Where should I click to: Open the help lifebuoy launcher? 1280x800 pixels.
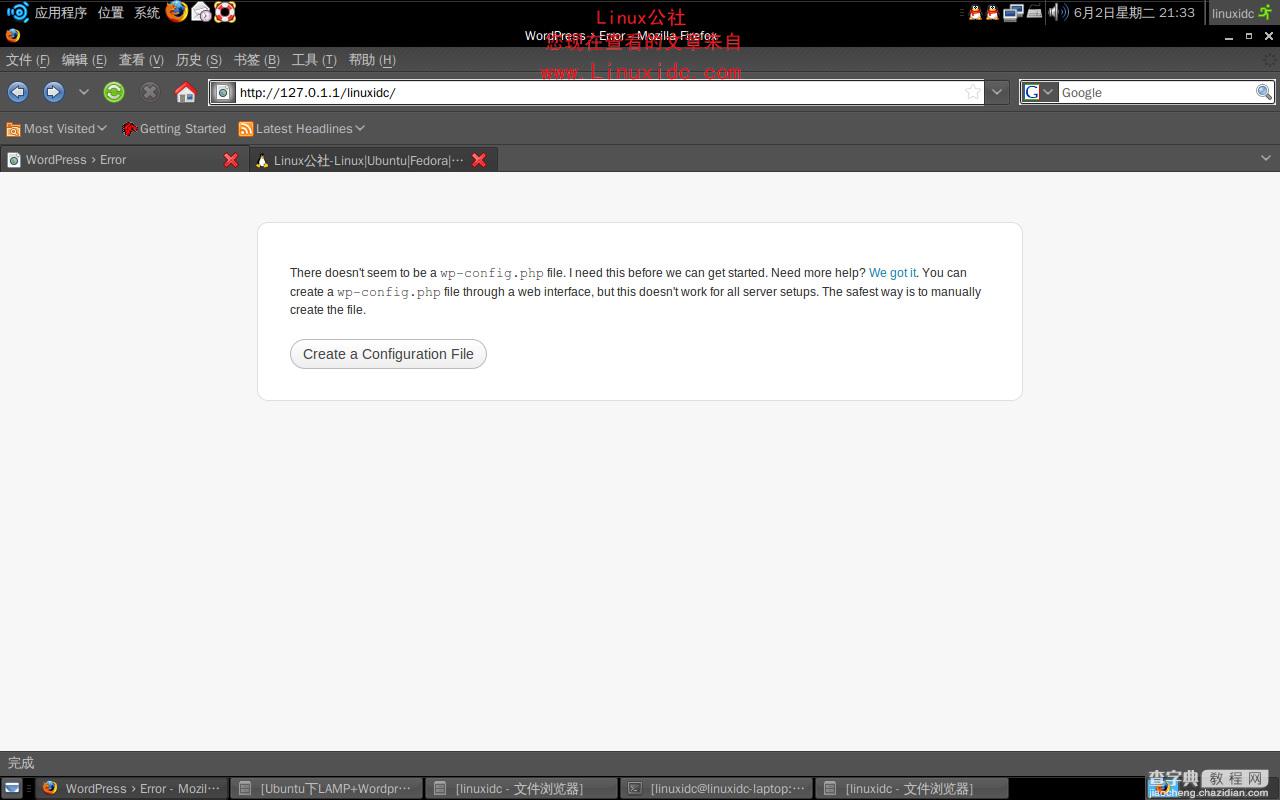tap(225, 12)
